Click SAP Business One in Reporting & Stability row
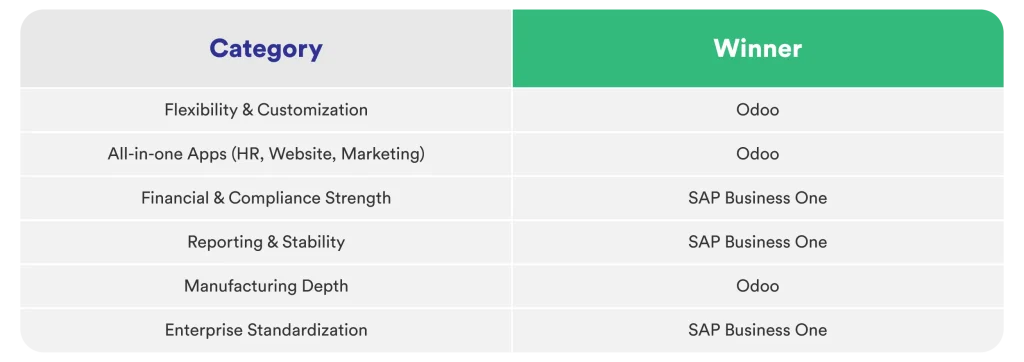Image resolution: width=1024 pixels, height=362 pixels. [x=758, y=242]
